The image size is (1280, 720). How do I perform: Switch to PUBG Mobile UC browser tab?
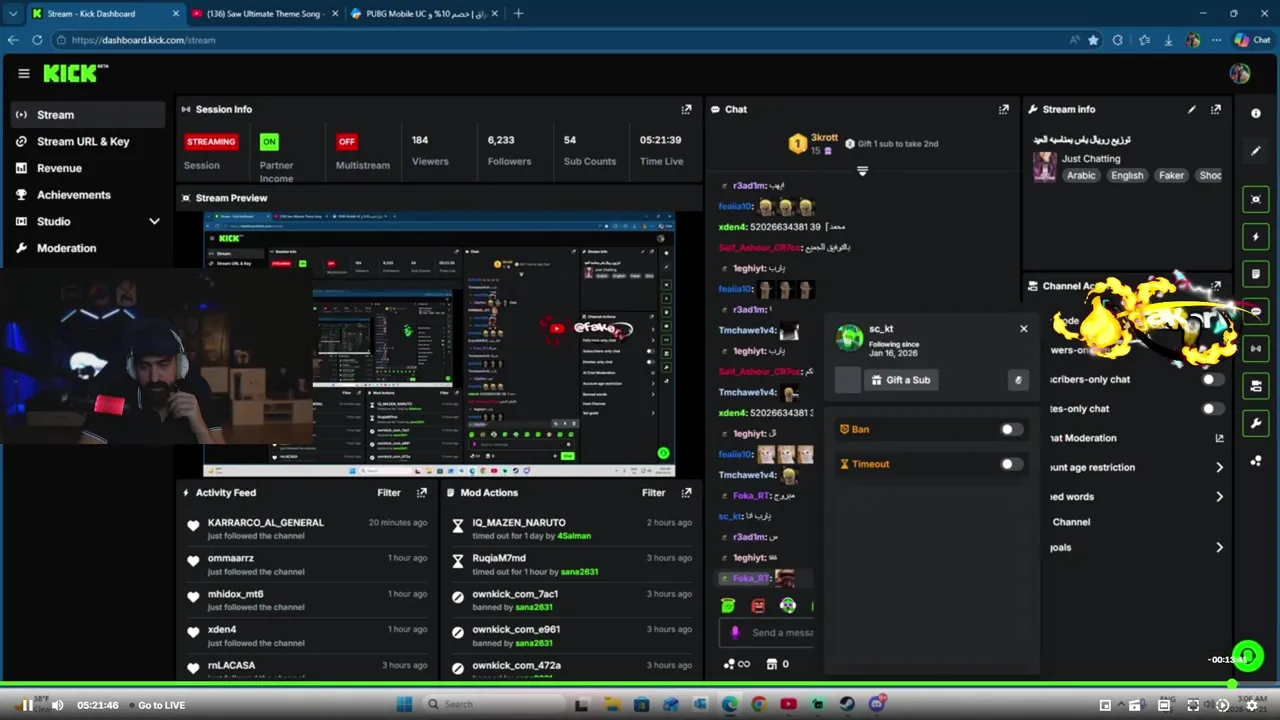pyautogui.click(x=424, y=14)
